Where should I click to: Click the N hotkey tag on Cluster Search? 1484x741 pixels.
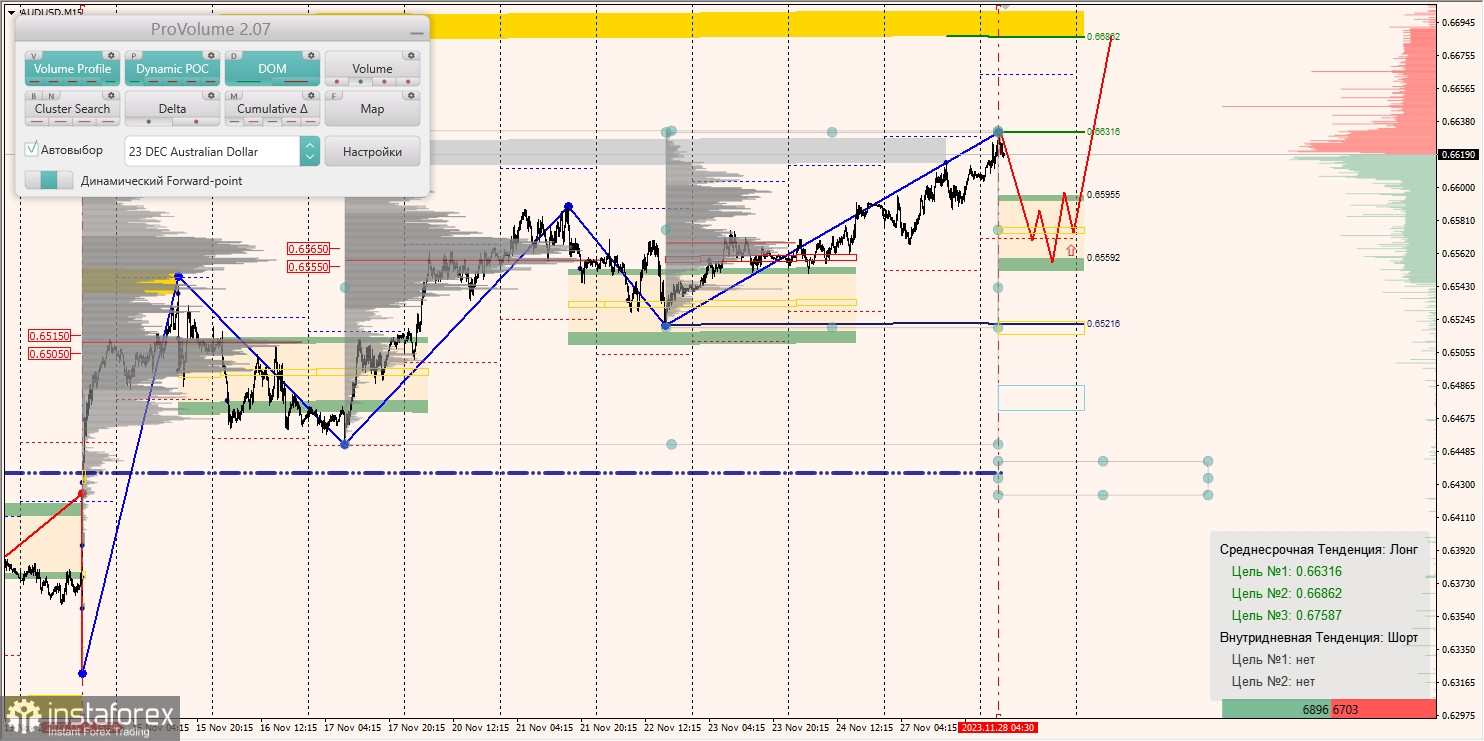50,95
